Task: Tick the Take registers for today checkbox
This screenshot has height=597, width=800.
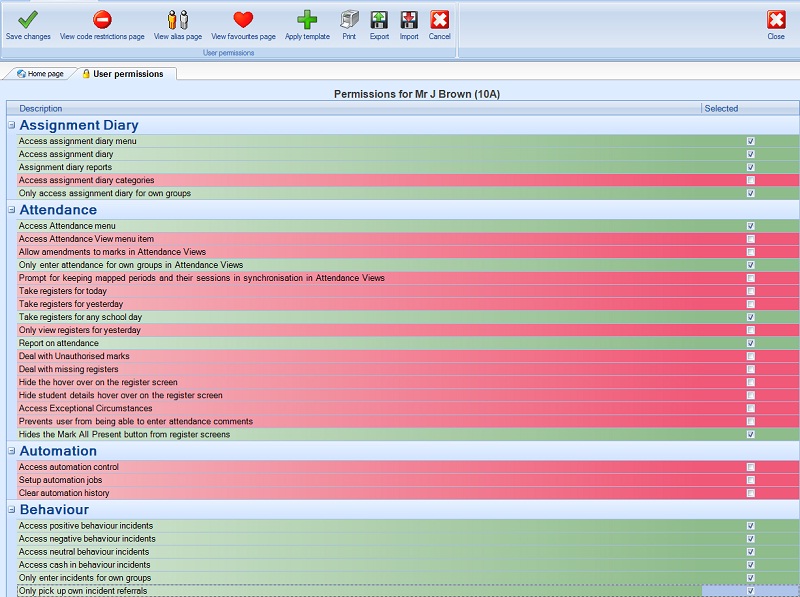Action: [x=751, y=291]
